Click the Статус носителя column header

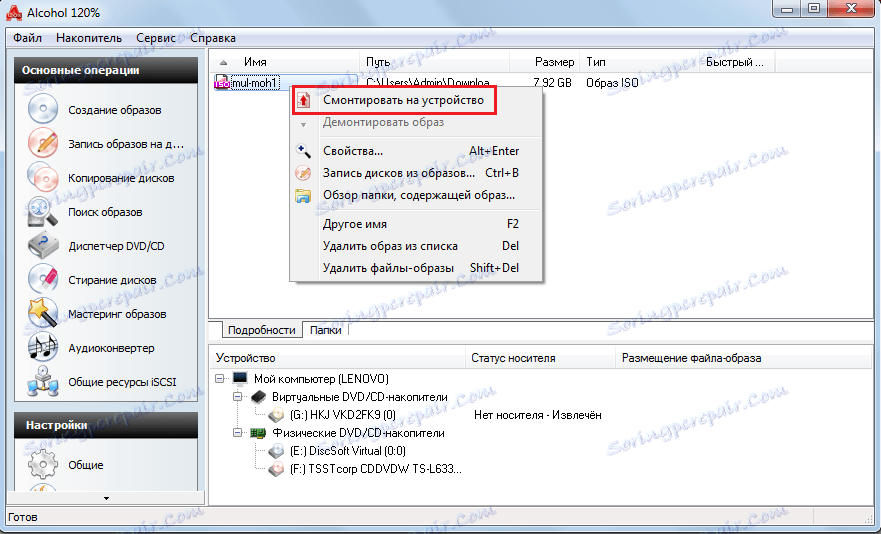(x=541, y=358)
